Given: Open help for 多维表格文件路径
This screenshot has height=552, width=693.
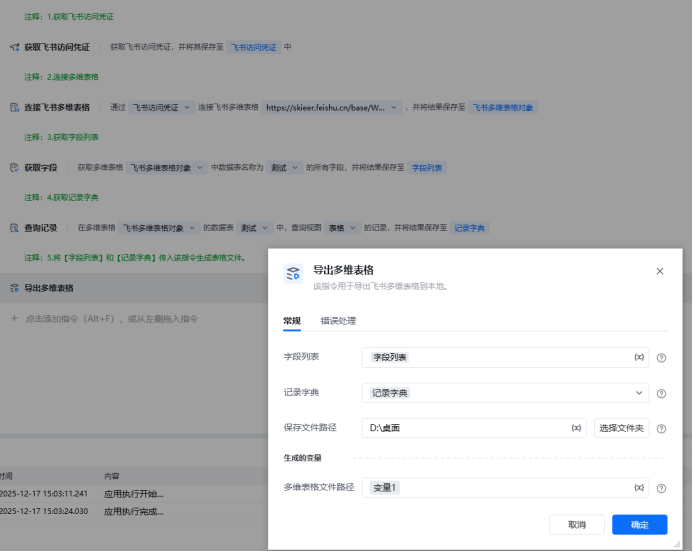Looking at the screenshot, I should pyautogui.click(x=661, y=488).
